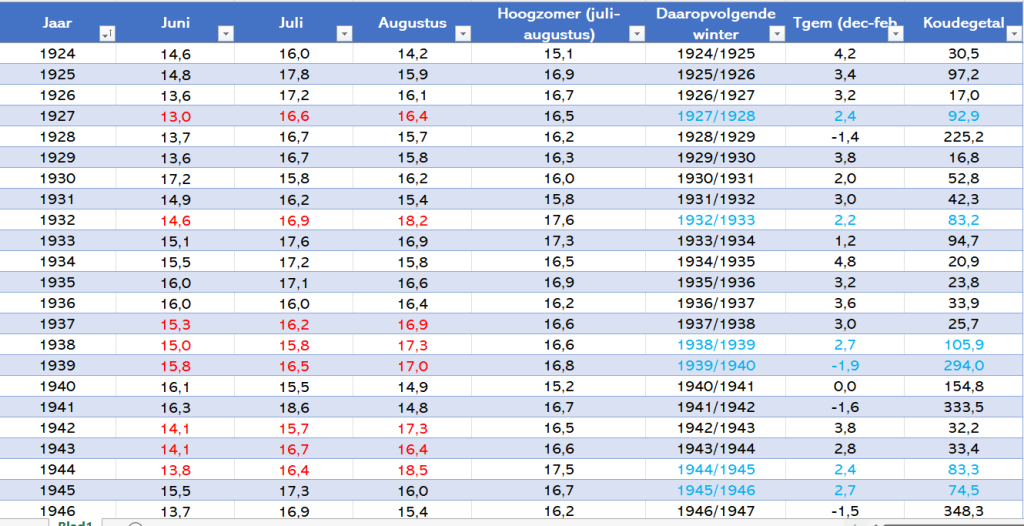The image size is (1024, 526).
Task: Select the year cell 1946
Action: tap(57, 511)
